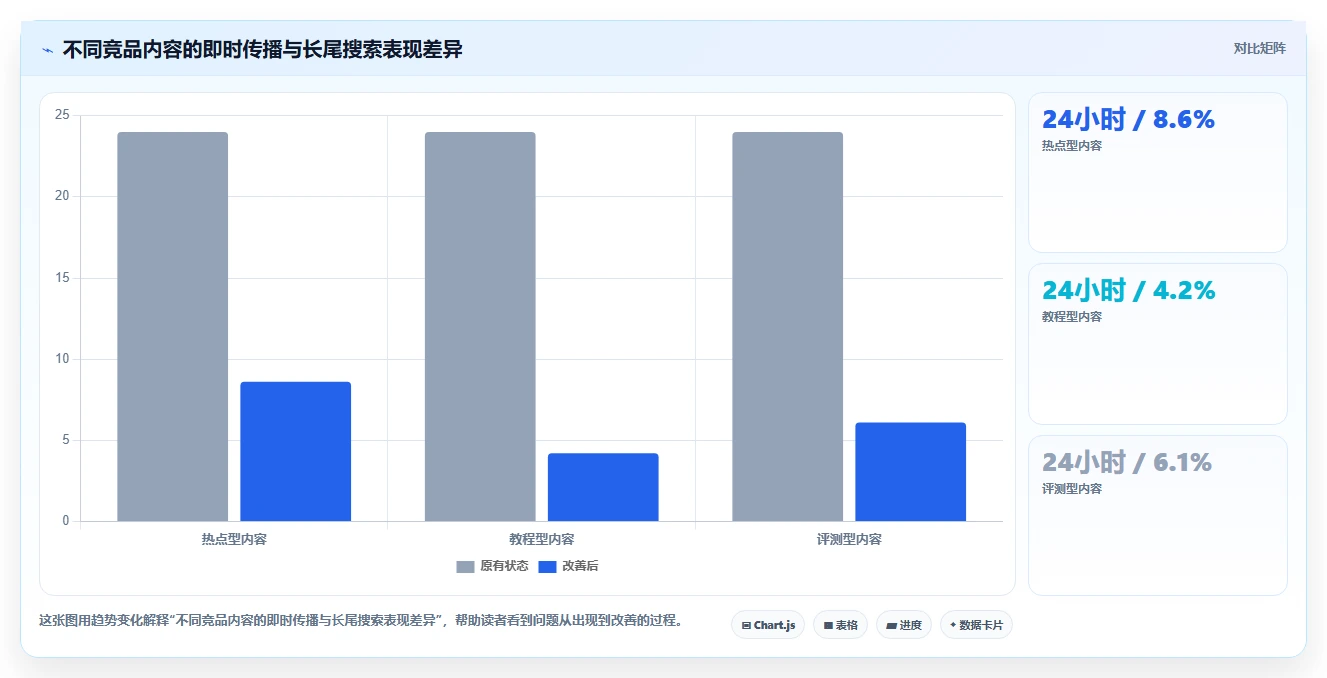Click the y-axis value 5

coord(65,440)
